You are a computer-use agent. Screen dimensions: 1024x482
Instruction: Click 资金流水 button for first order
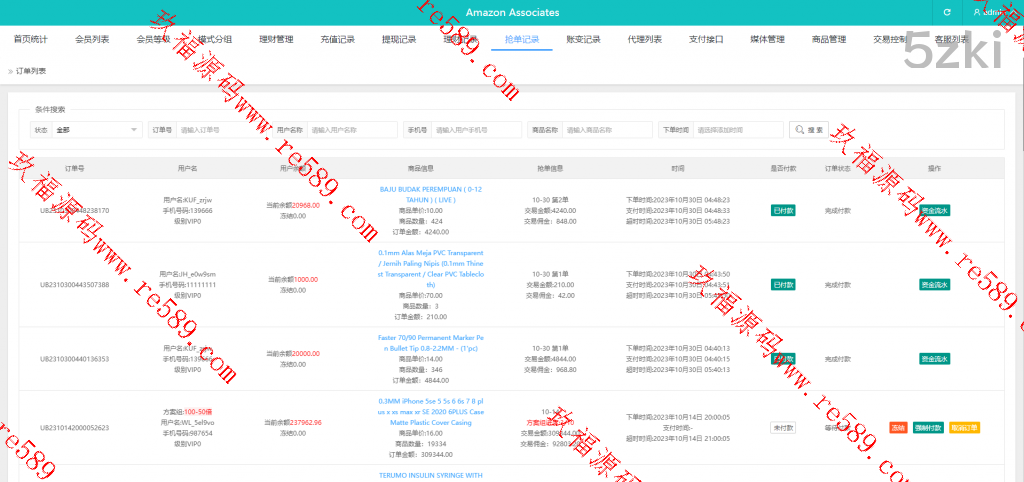[934, 211]
